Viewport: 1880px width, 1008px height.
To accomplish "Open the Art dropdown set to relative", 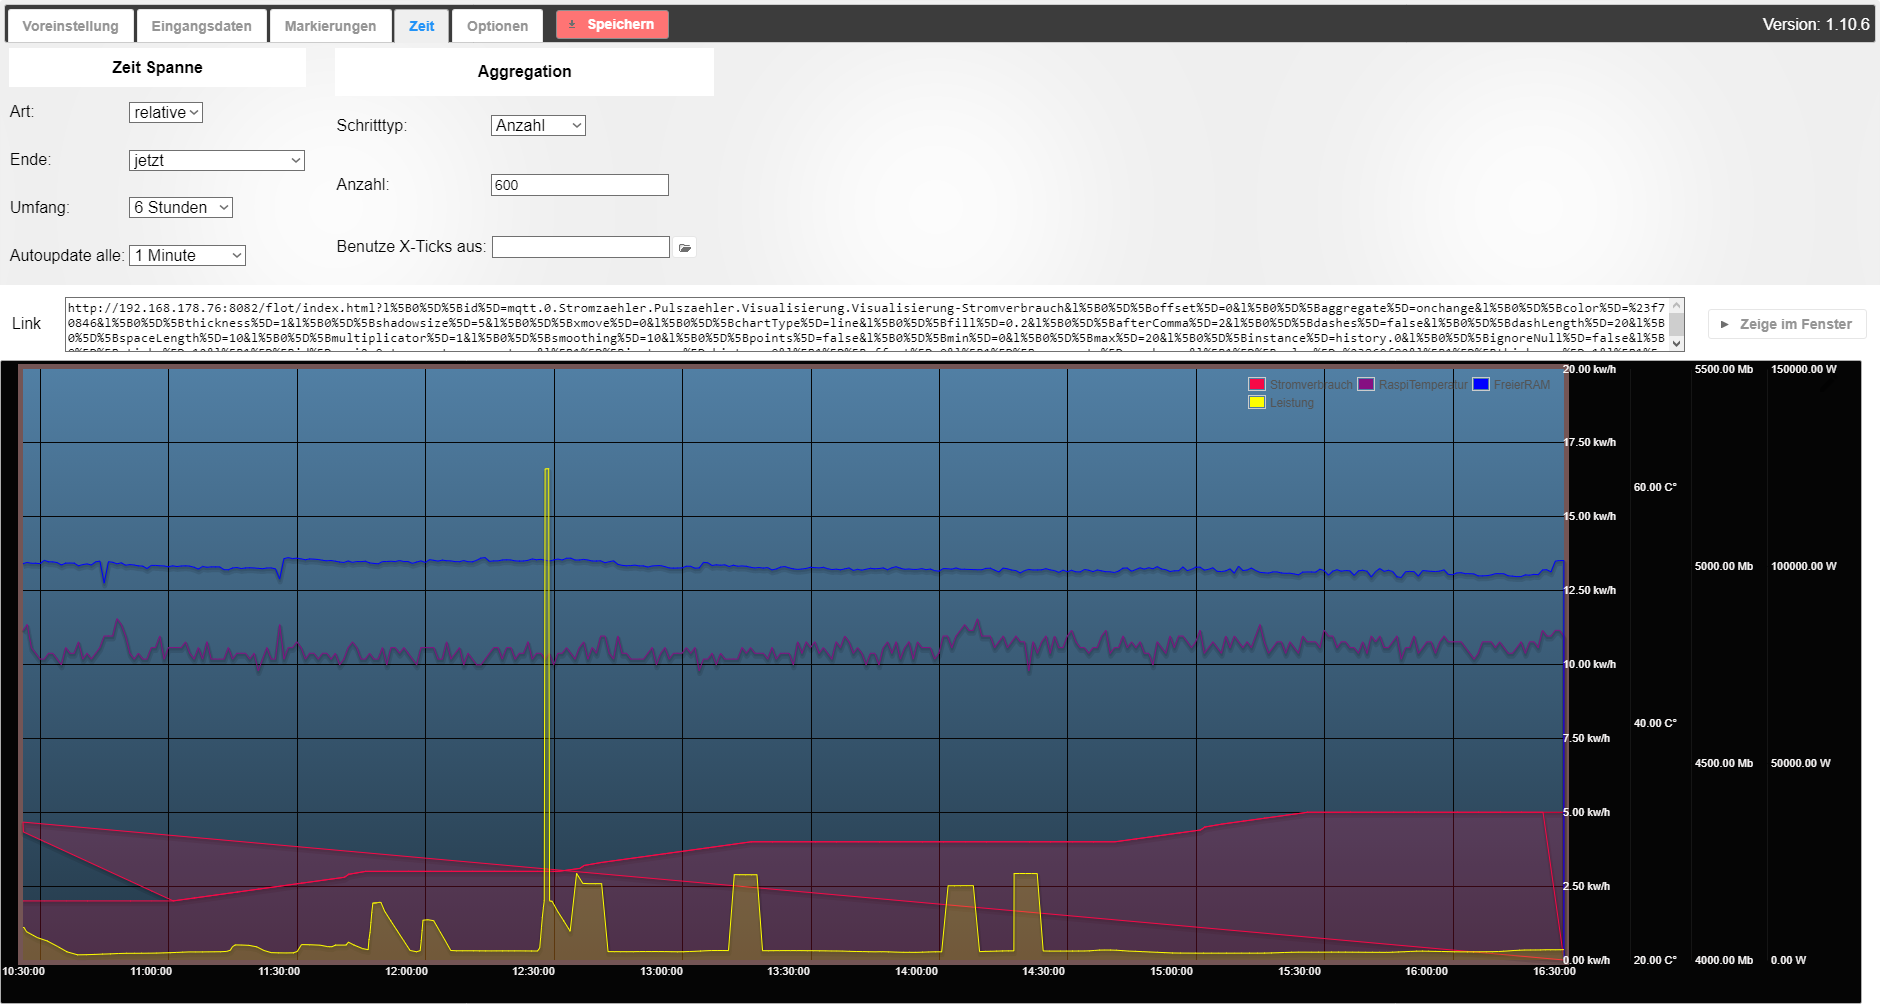I will tap(166, 113).
